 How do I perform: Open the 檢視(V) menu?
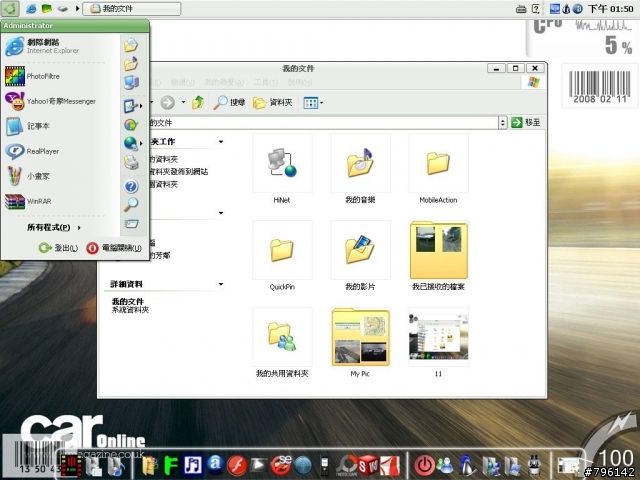182,82
